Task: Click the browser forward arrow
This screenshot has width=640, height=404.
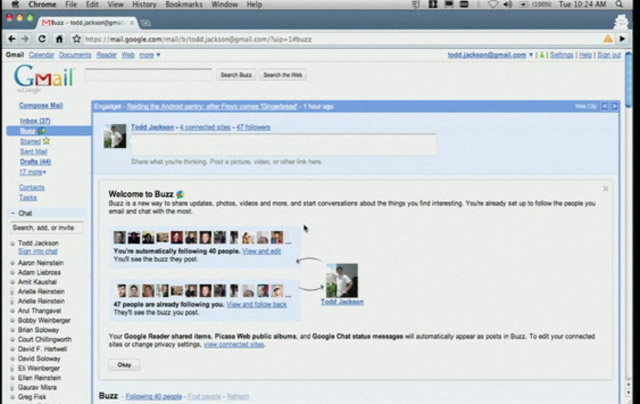Action: coord(24,38)
